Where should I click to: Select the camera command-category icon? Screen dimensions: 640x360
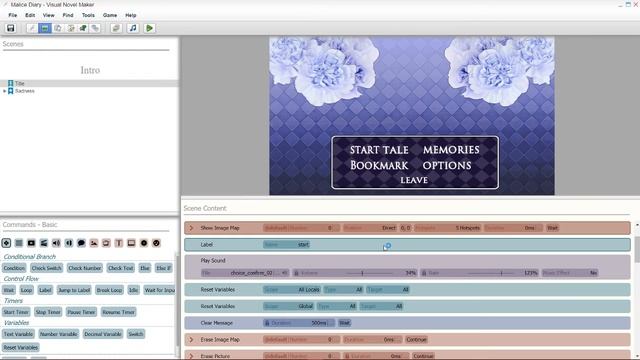(x=31, y=243)
